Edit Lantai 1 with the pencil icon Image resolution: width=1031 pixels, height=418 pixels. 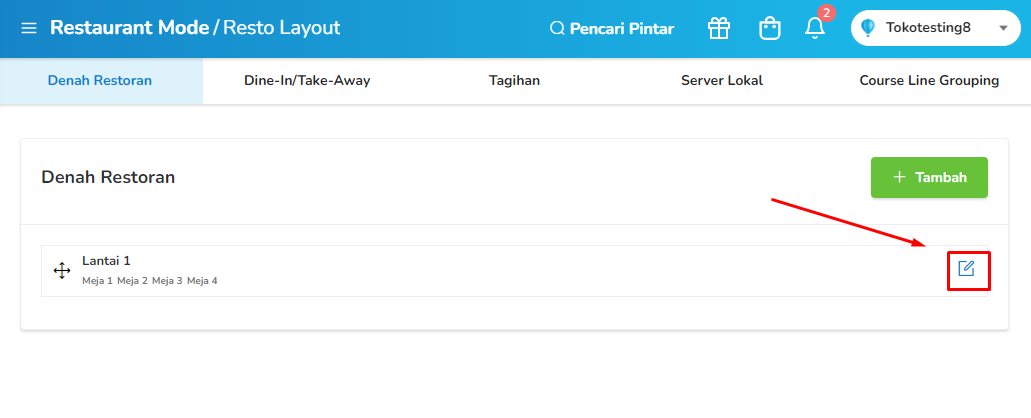click(x=966, y=268)
